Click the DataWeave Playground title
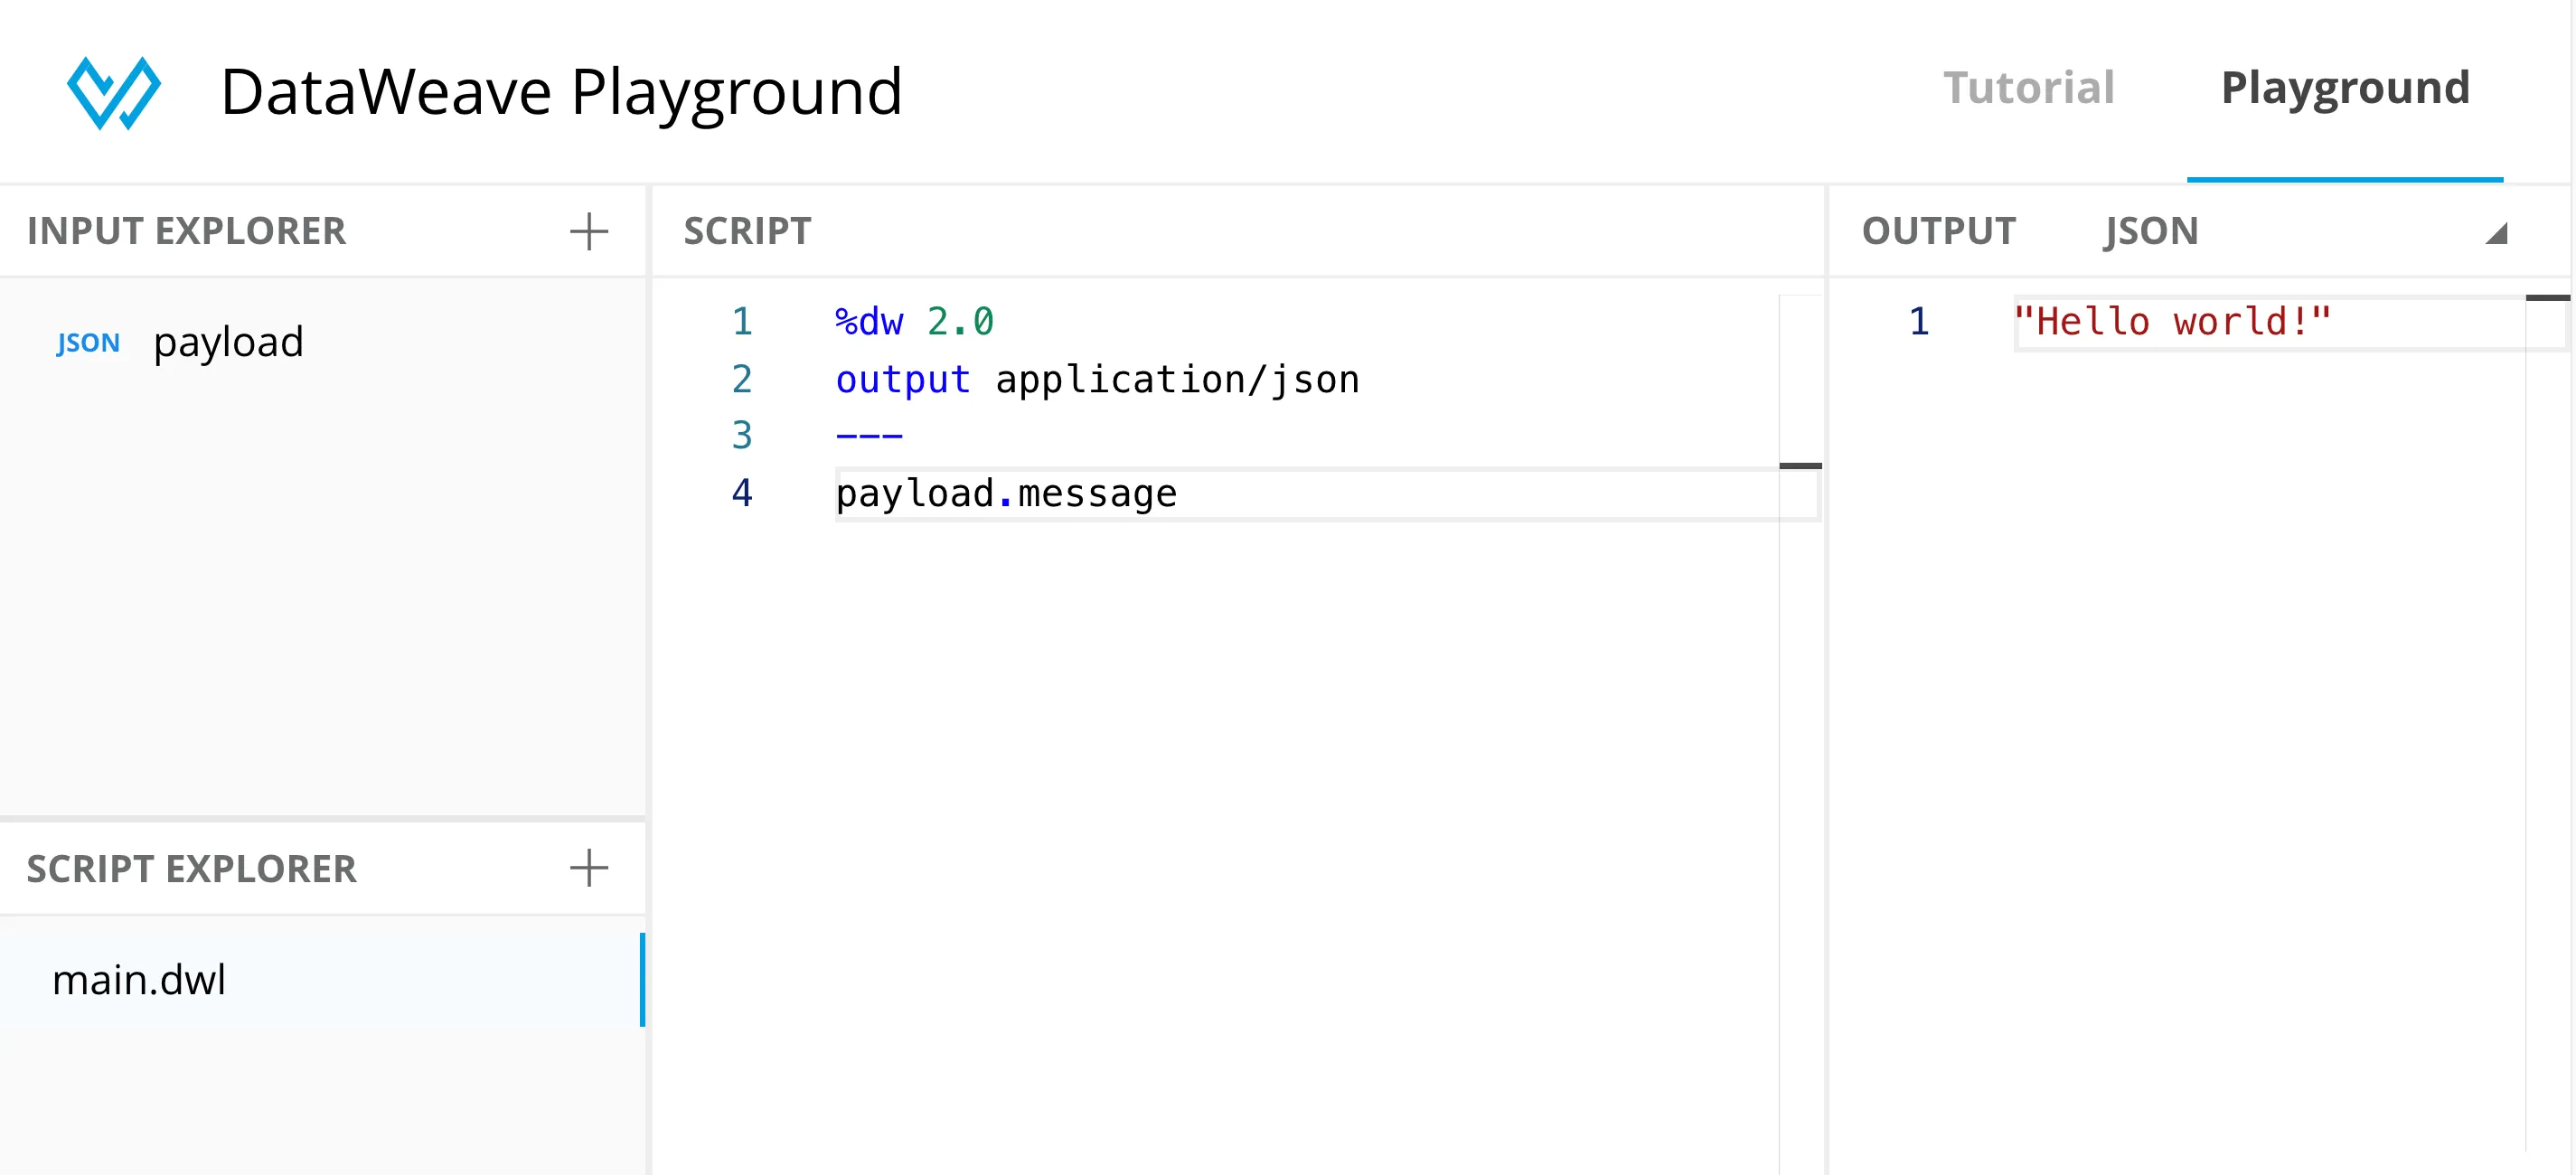Screen dimensions: 2576x1175 pos(561,93)
